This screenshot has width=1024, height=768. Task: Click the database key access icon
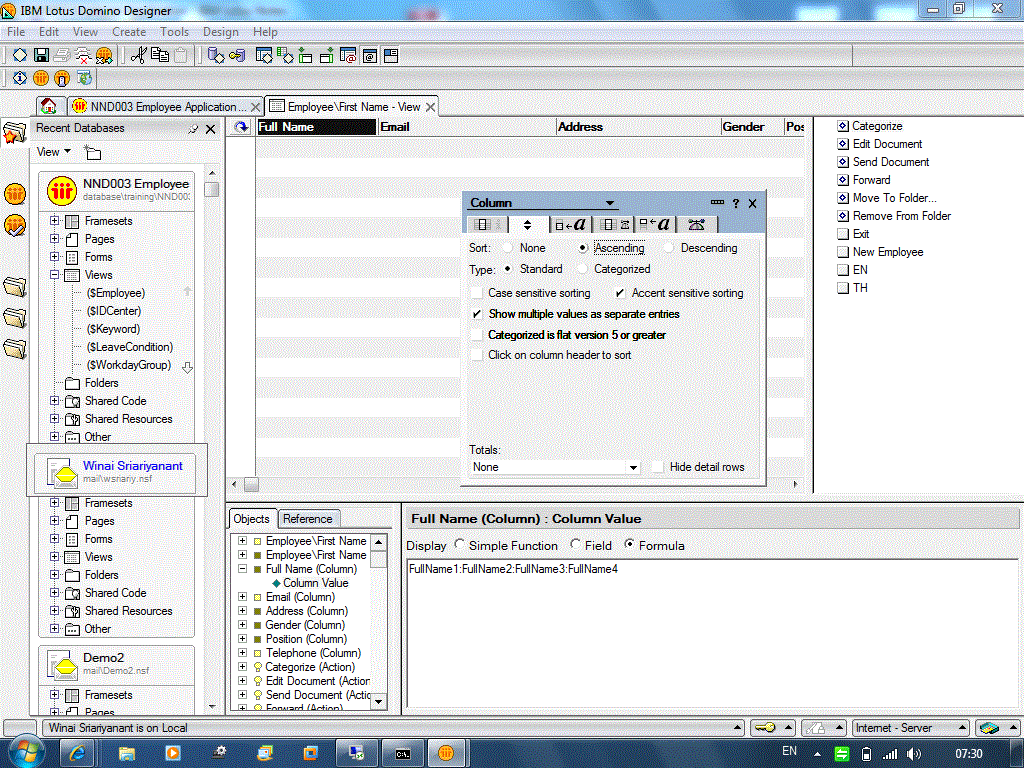coord(237,56)
